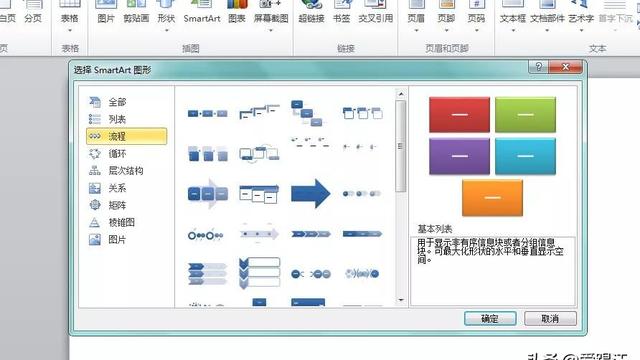Screen dimensions: 640x360
Task: Click the SmartArt ribbon button
Action: [202, 12]
